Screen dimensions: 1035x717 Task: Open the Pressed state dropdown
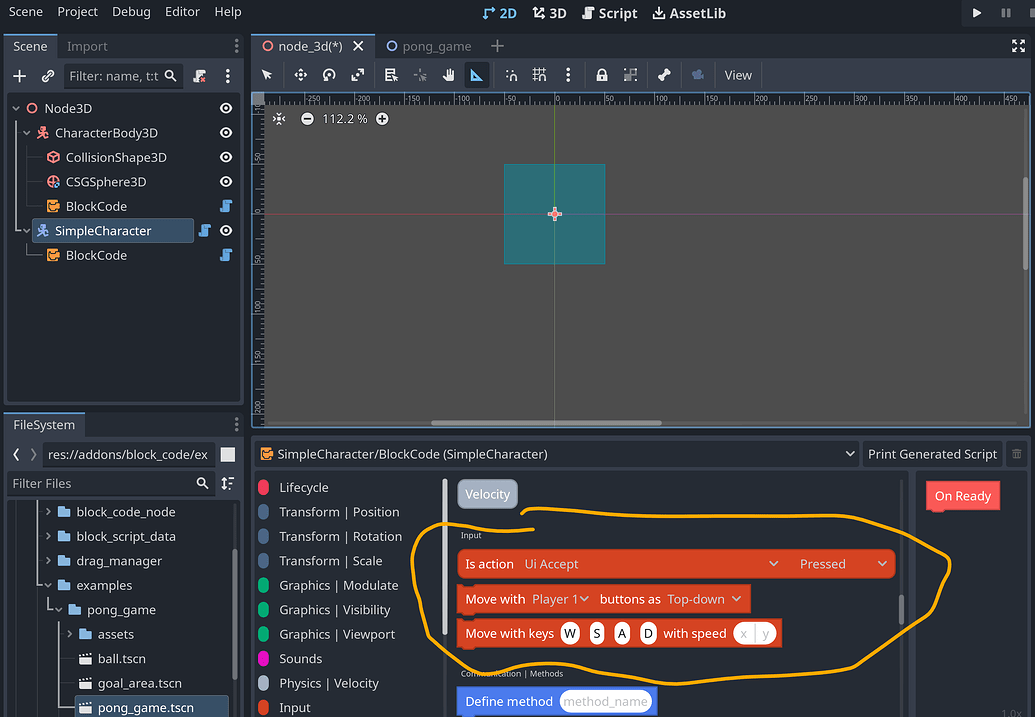coord(843,564)
